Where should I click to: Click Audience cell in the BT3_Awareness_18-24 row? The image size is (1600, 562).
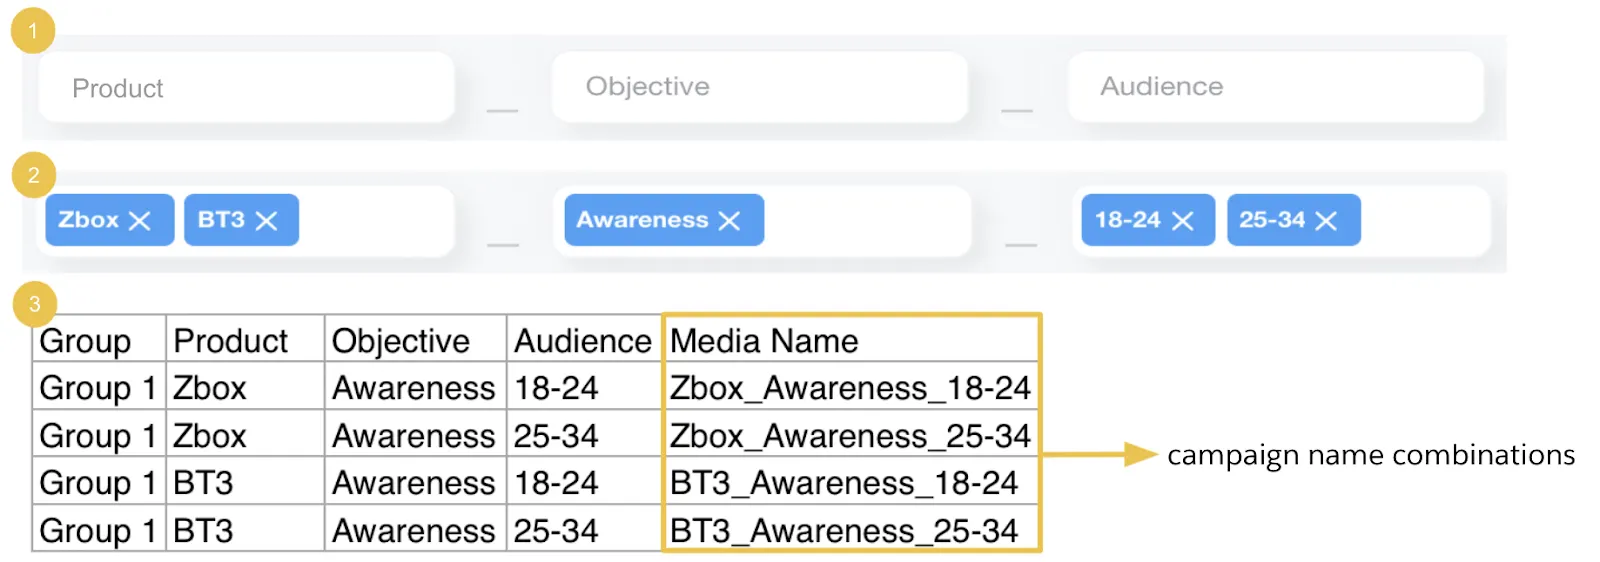tap(584, 482)
